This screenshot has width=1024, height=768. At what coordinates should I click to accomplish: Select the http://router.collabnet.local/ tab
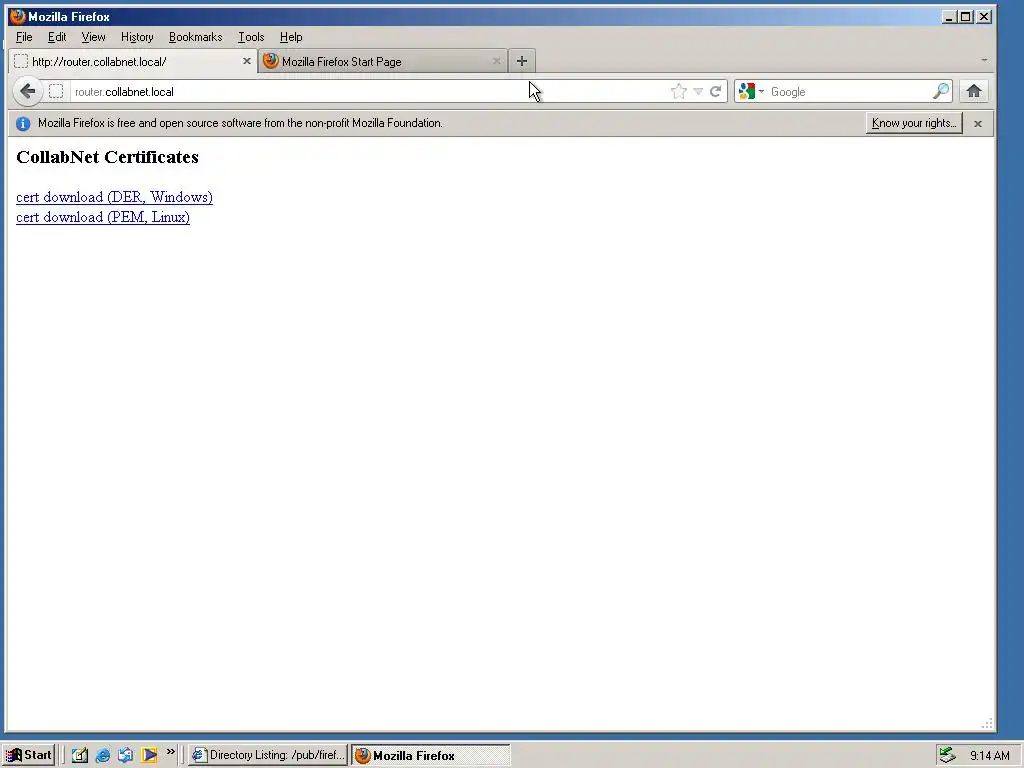pyautogui.click(x=133, y=61)
